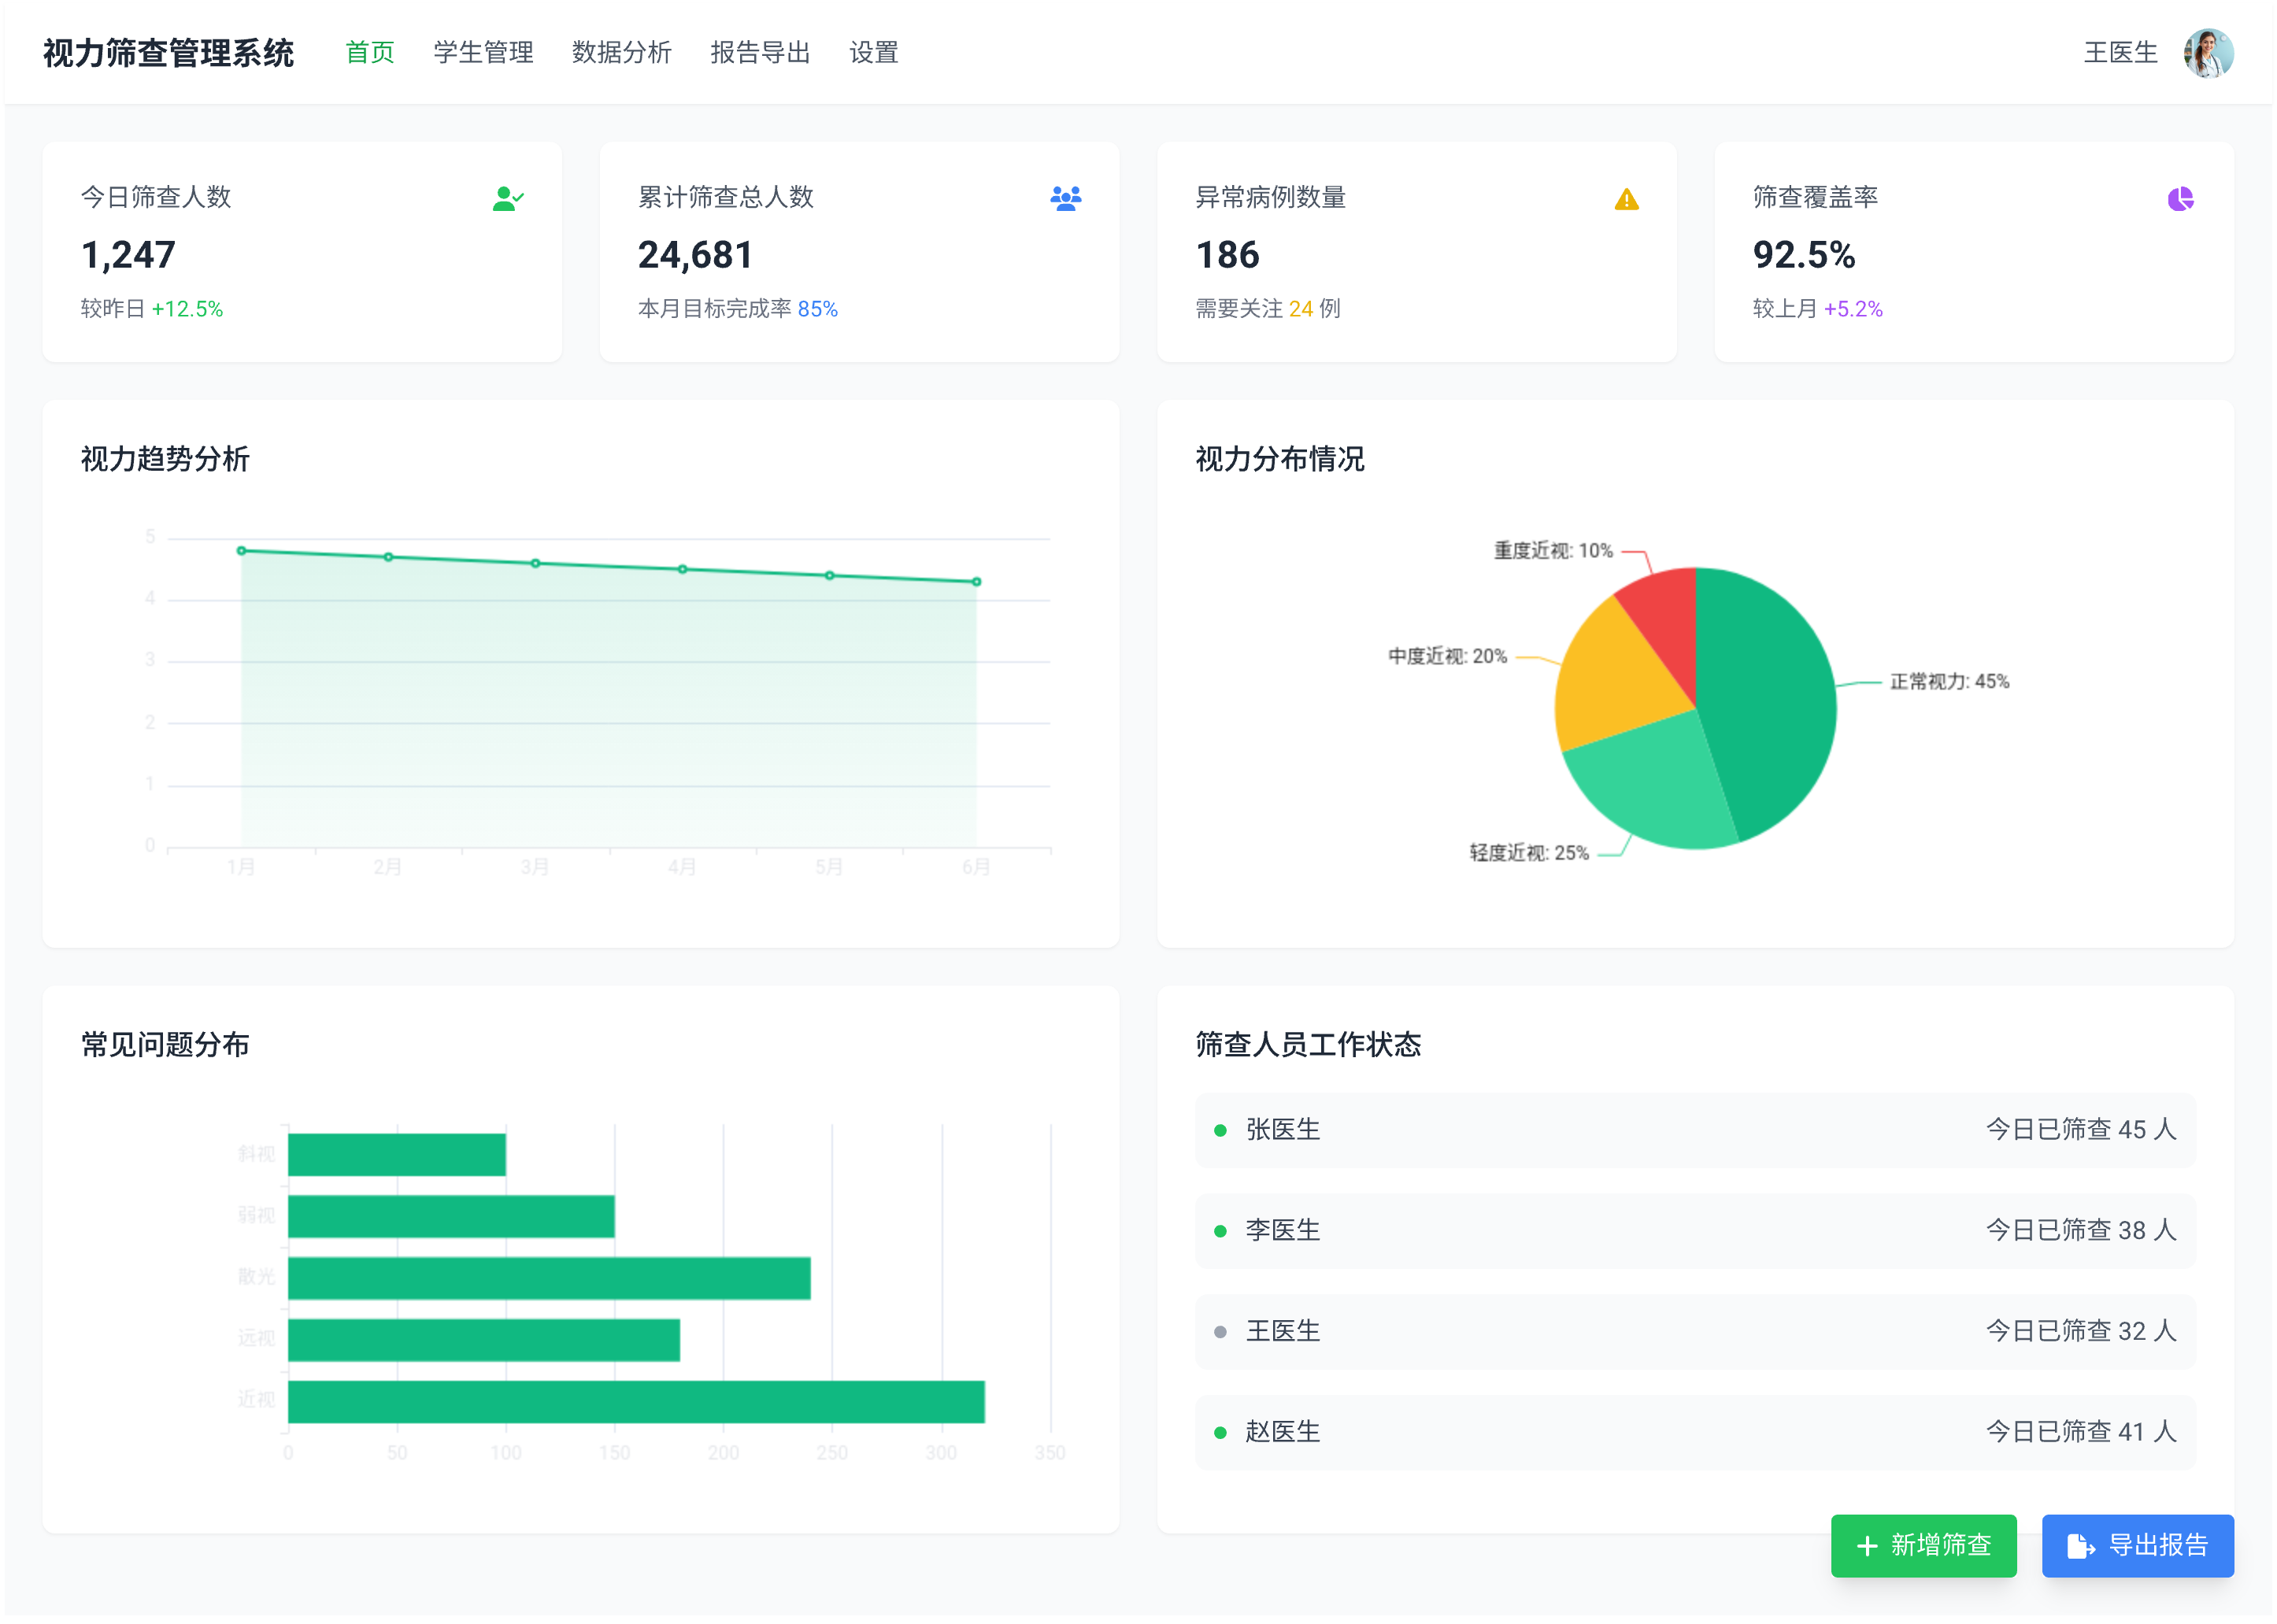Switch to the 数据分析 tab

point(621,53)
